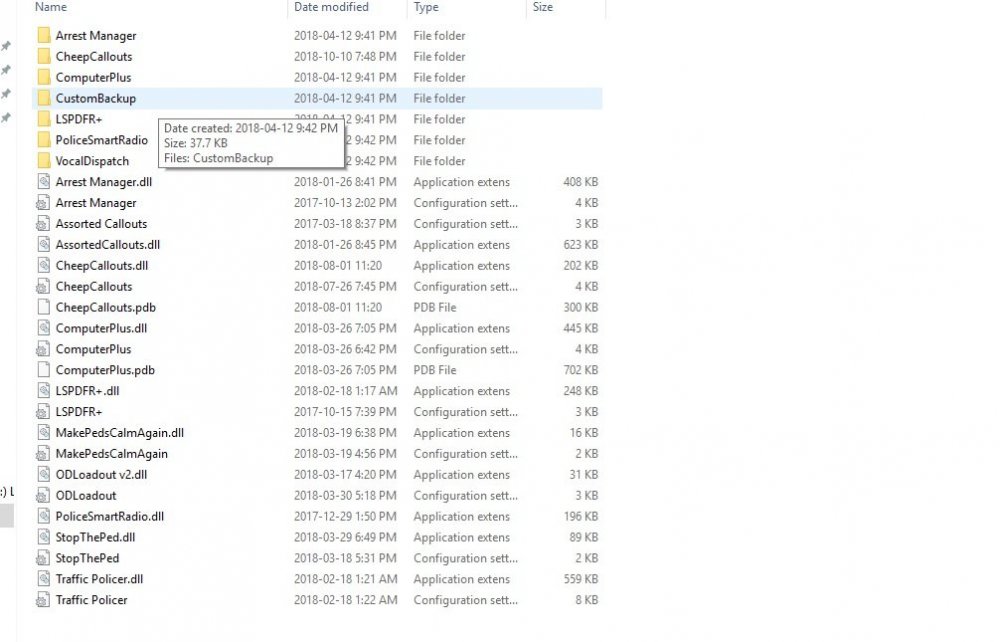Select the PoliceSmartRadio folder name

tap(101, 140)
